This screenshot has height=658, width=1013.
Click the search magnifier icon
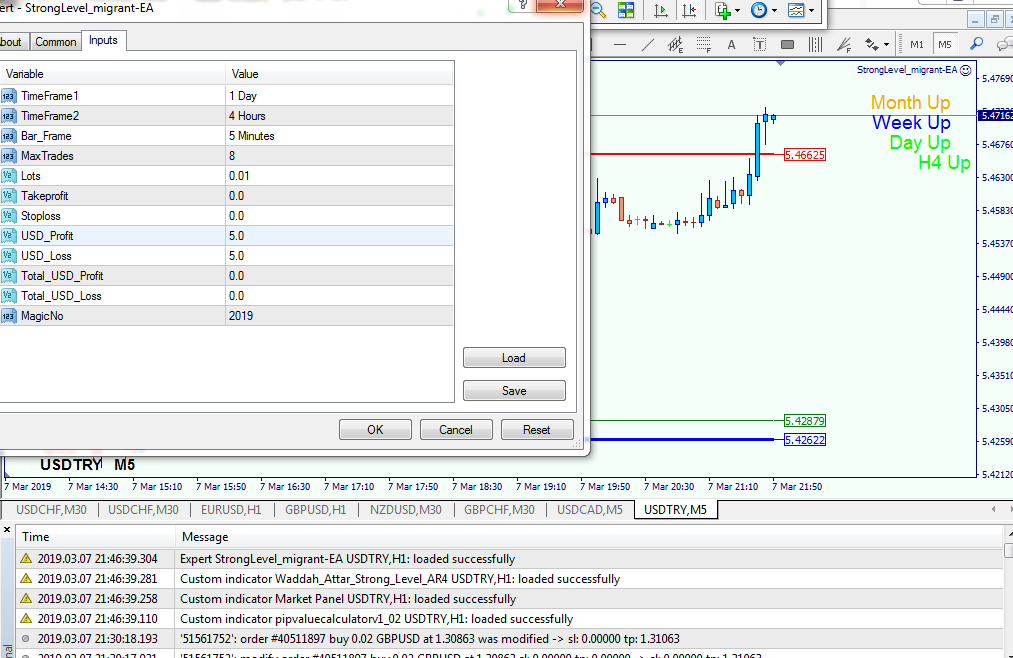[x=976, y=44]
